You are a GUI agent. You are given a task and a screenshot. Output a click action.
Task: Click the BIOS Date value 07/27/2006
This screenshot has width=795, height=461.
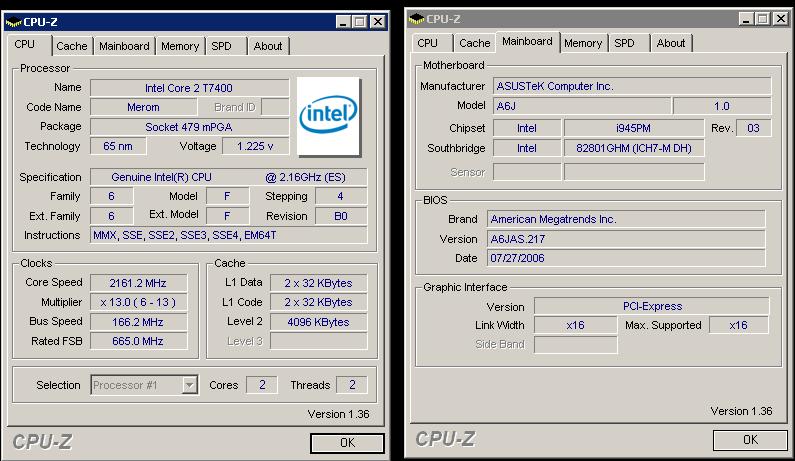(x=626, y=258)
